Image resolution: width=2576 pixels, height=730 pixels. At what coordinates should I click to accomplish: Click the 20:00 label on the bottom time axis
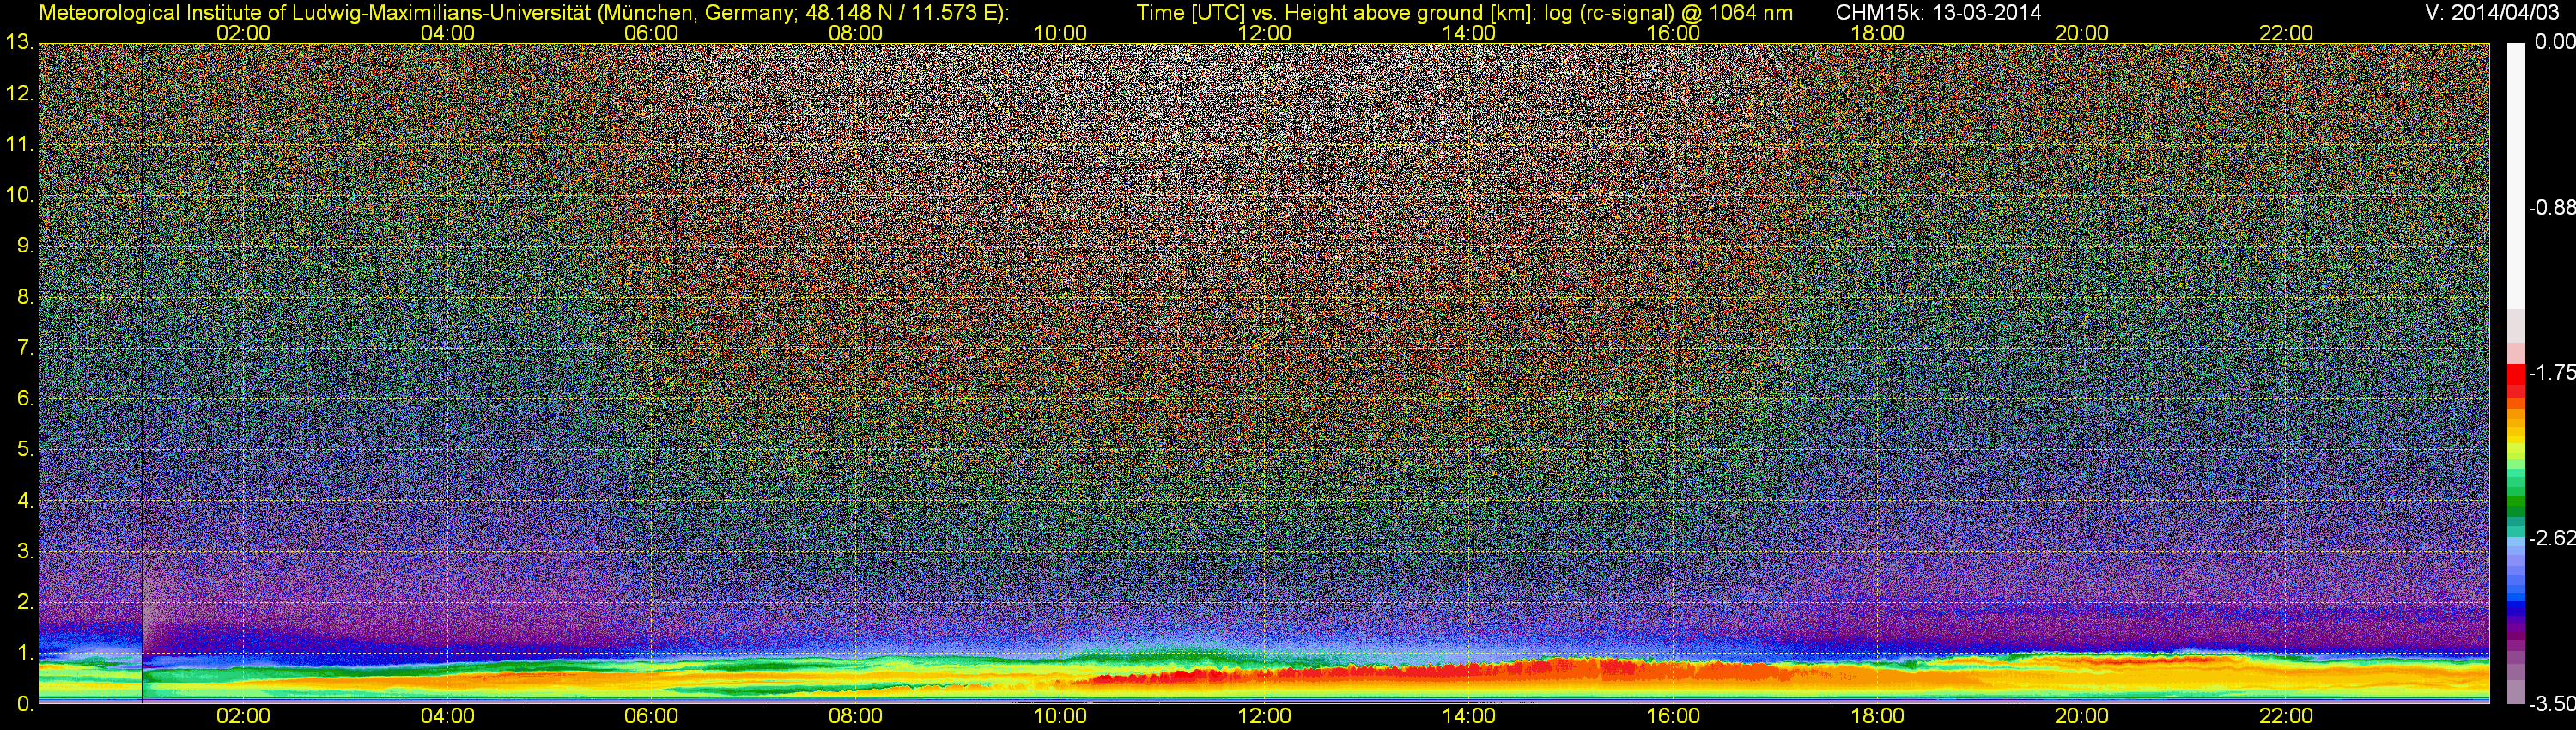tap(2082, 716)
